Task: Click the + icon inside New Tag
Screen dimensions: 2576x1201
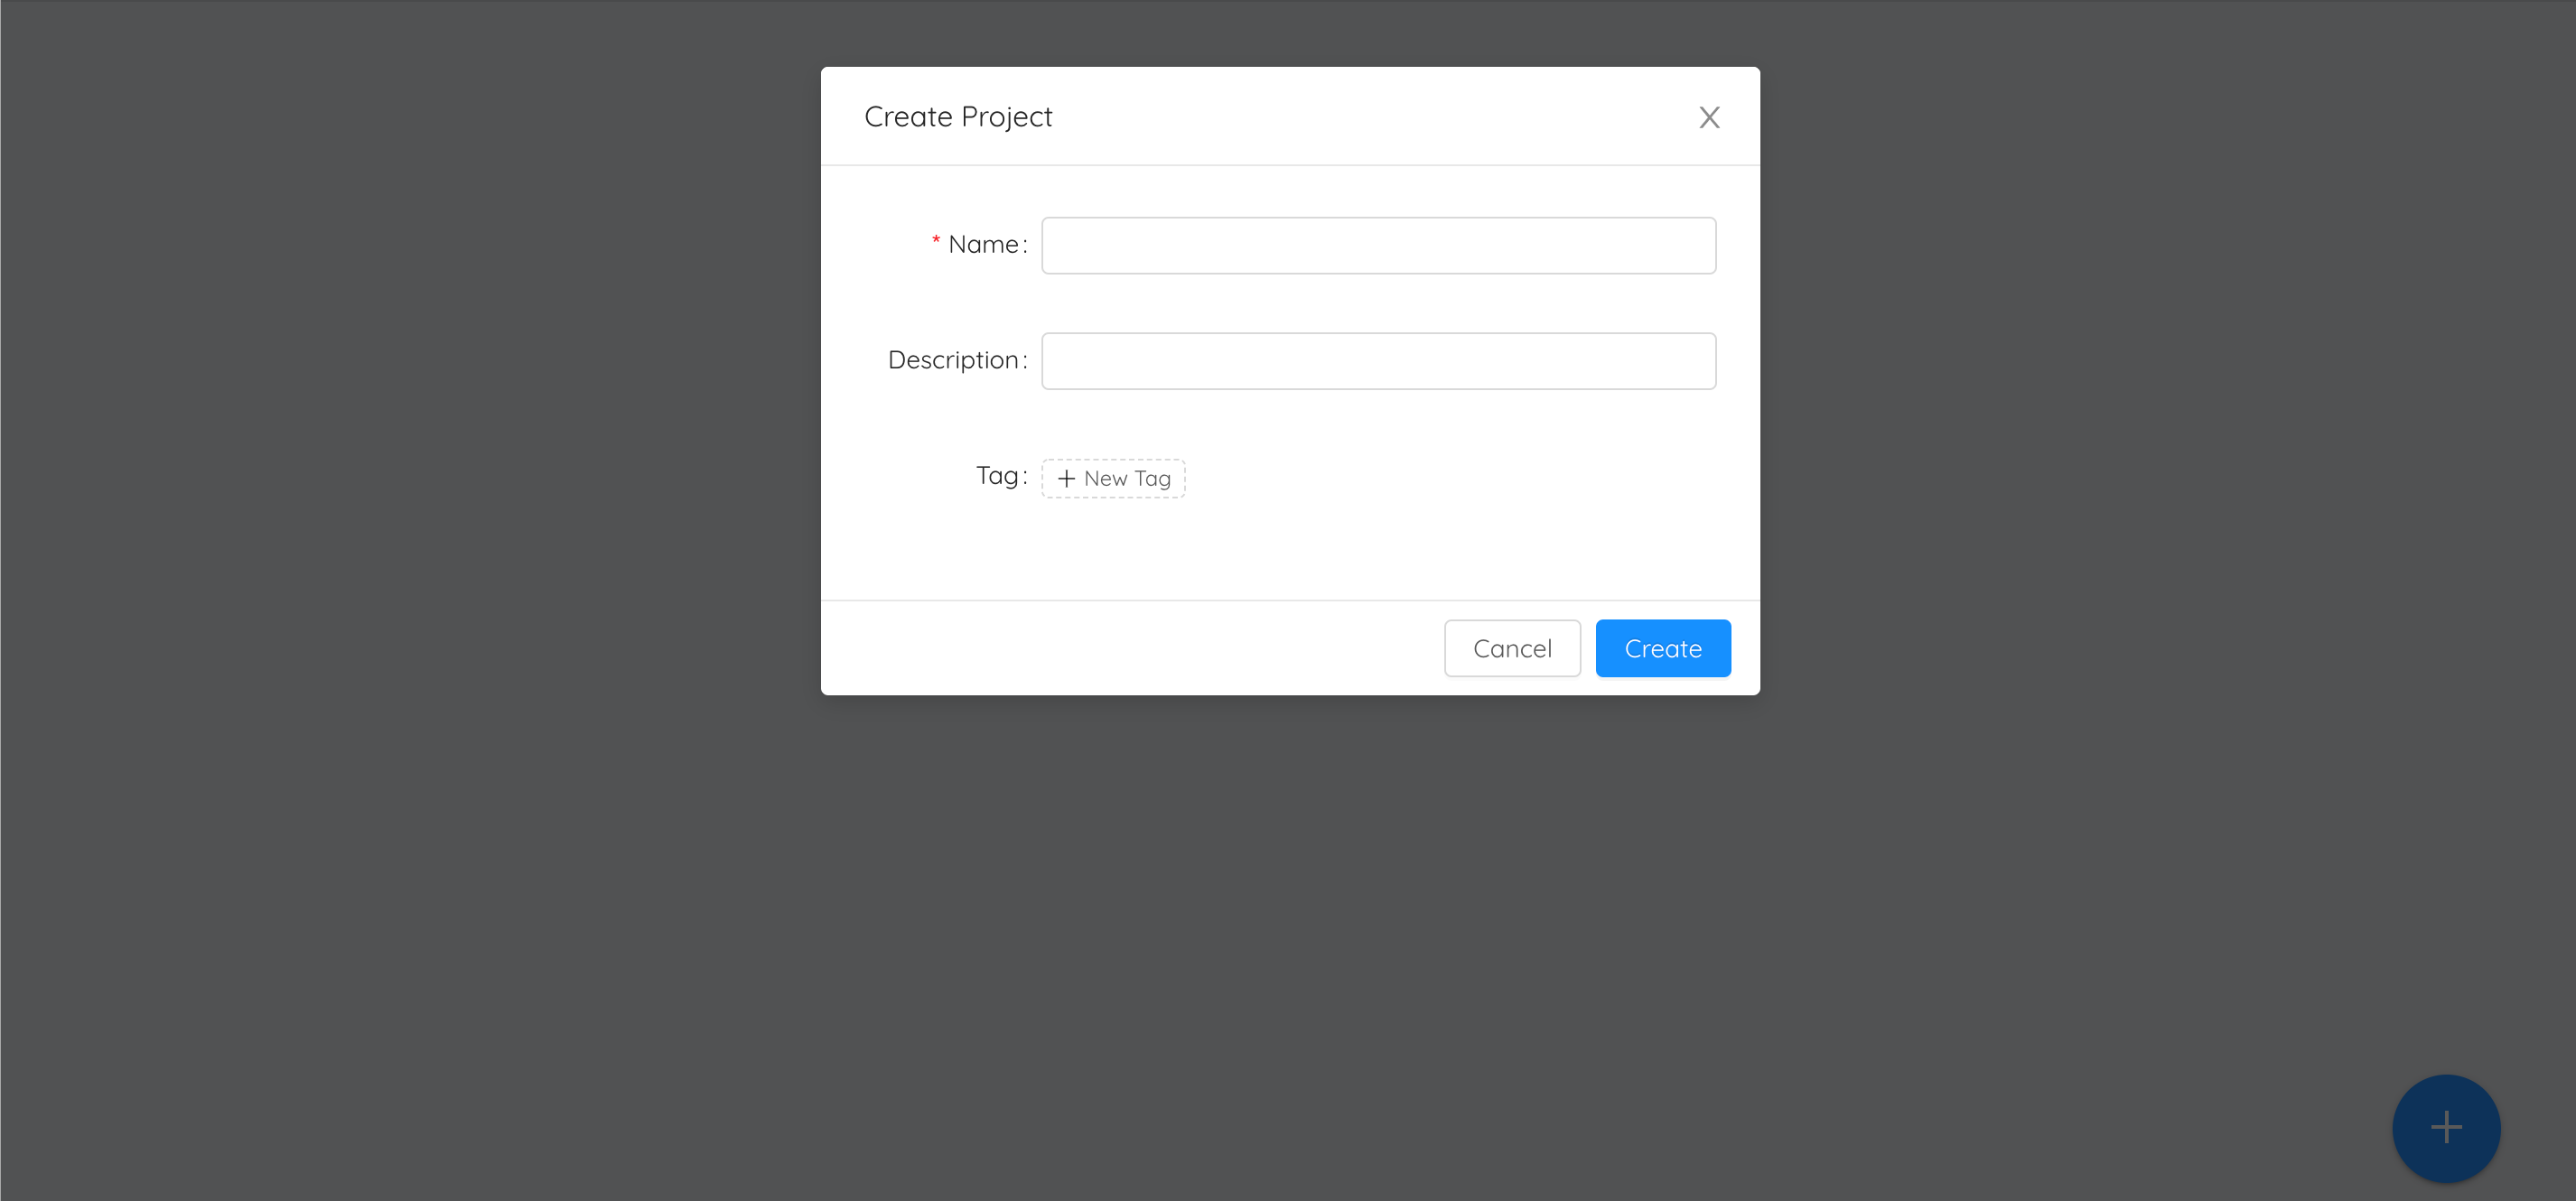Action: pos(1068,478)
